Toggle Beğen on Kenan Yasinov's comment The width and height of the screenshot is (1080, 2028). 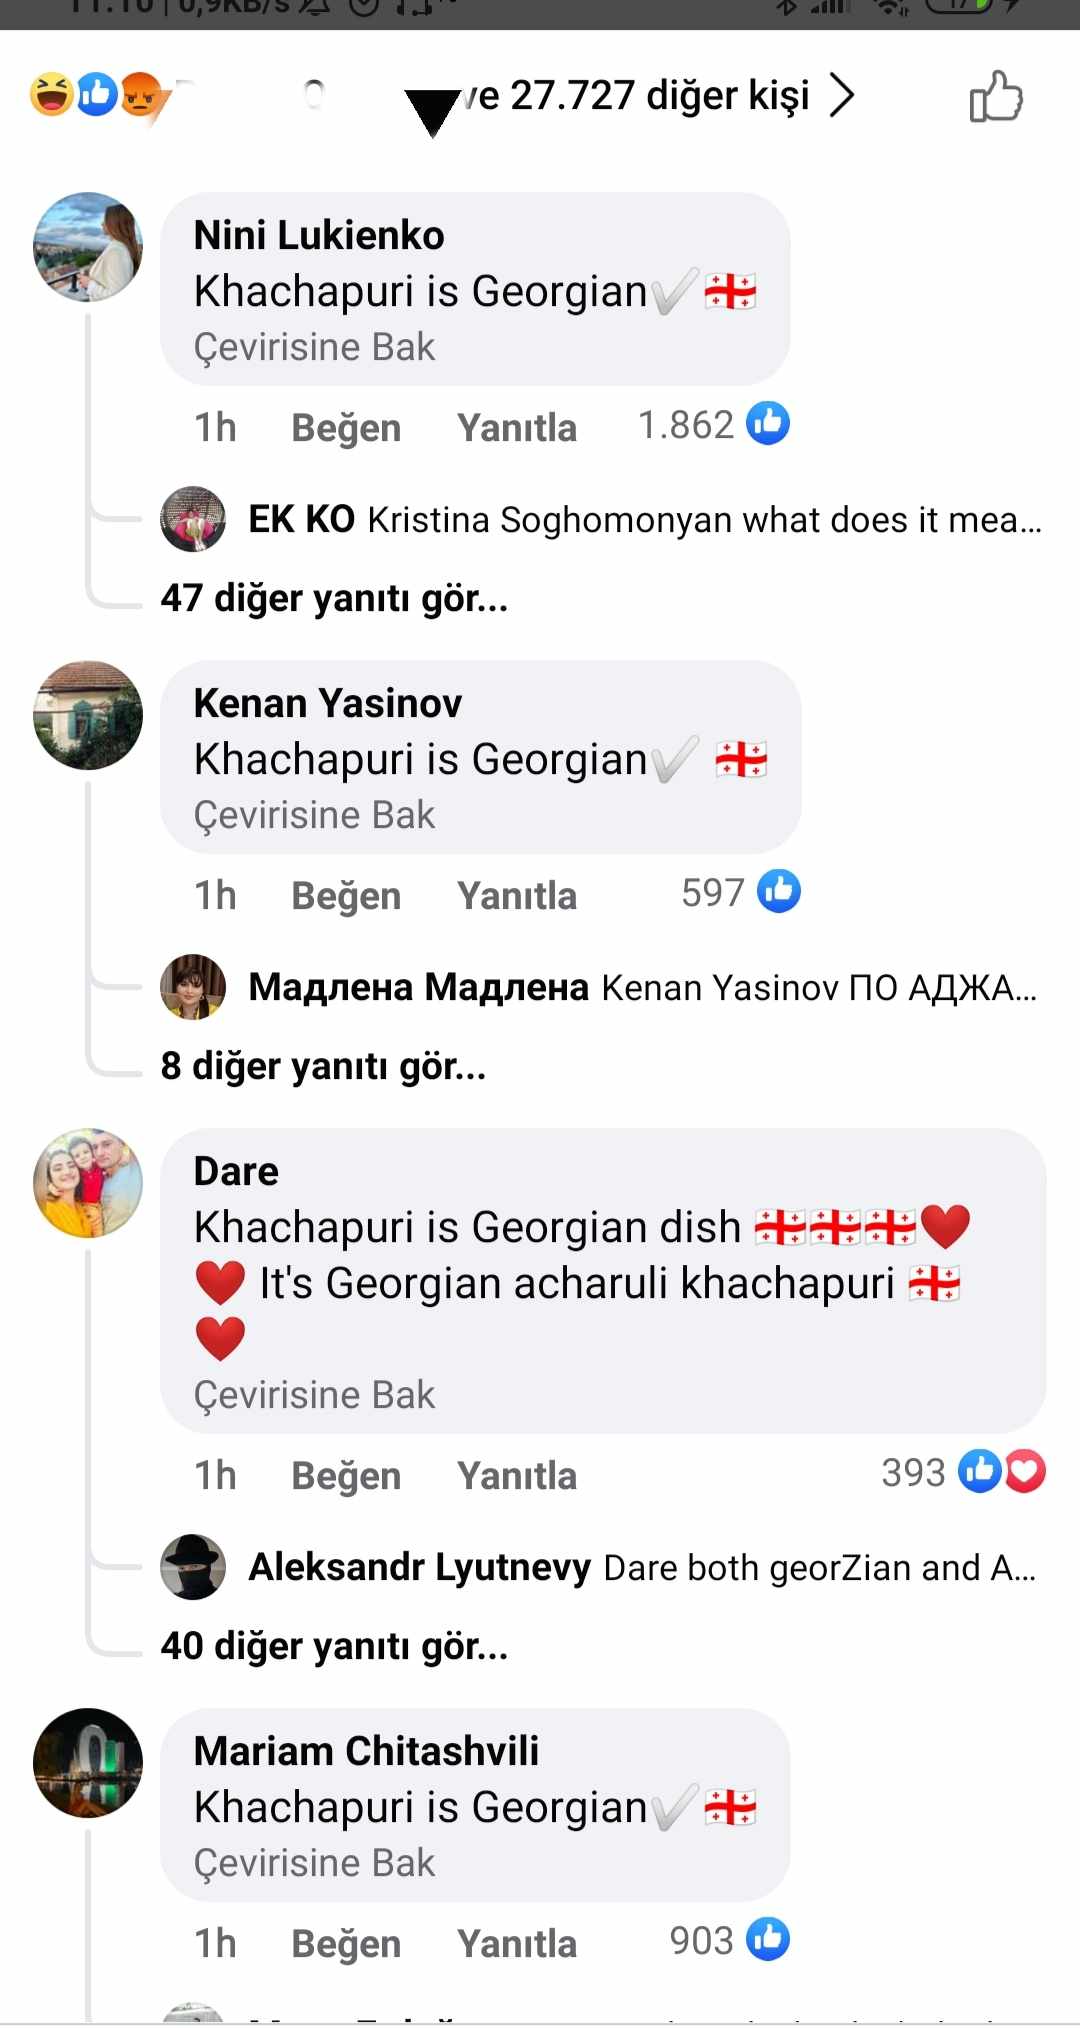(x=346, y=896)
